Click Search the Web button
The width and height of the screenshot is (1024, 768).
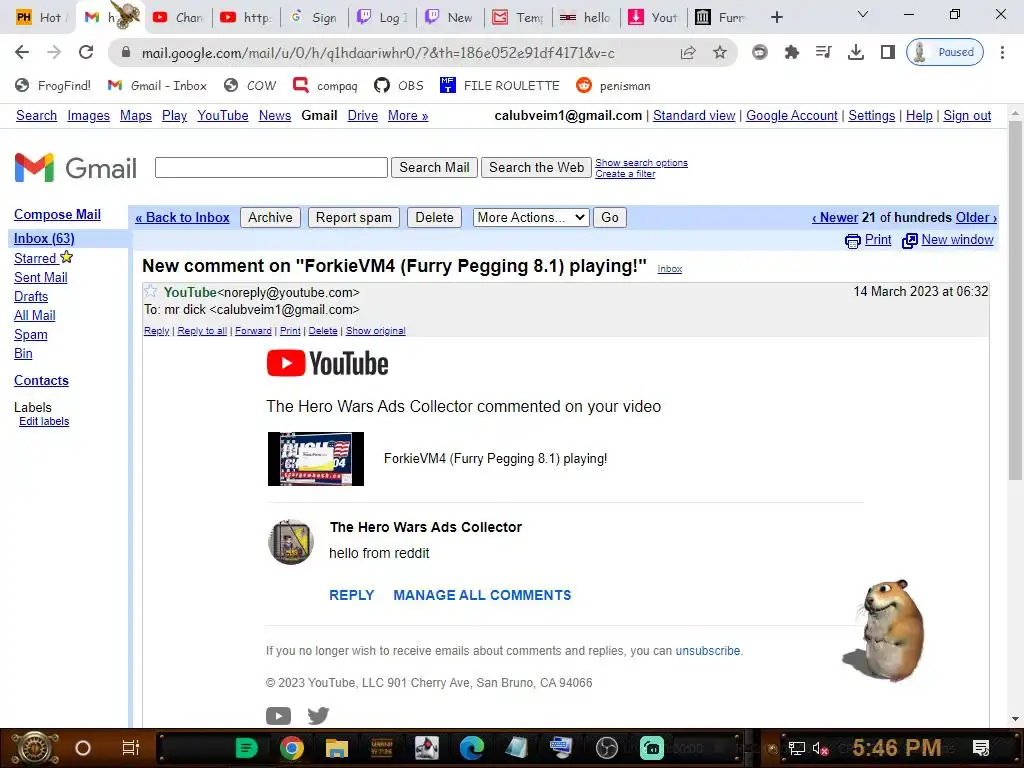[x=536, y=168]
